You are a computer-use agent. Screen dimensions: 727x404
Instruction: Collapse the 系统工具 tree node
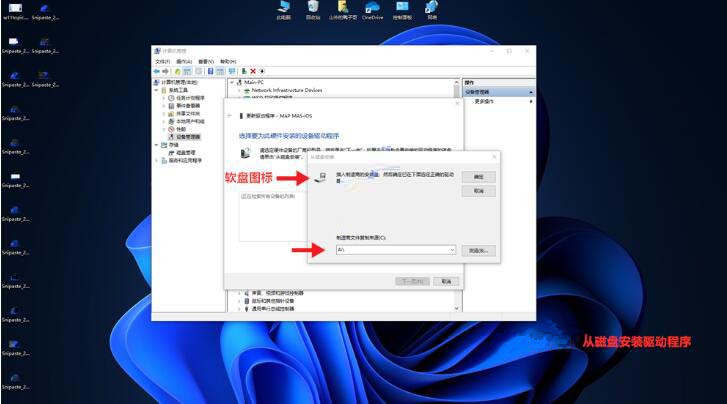pos(157,90)
